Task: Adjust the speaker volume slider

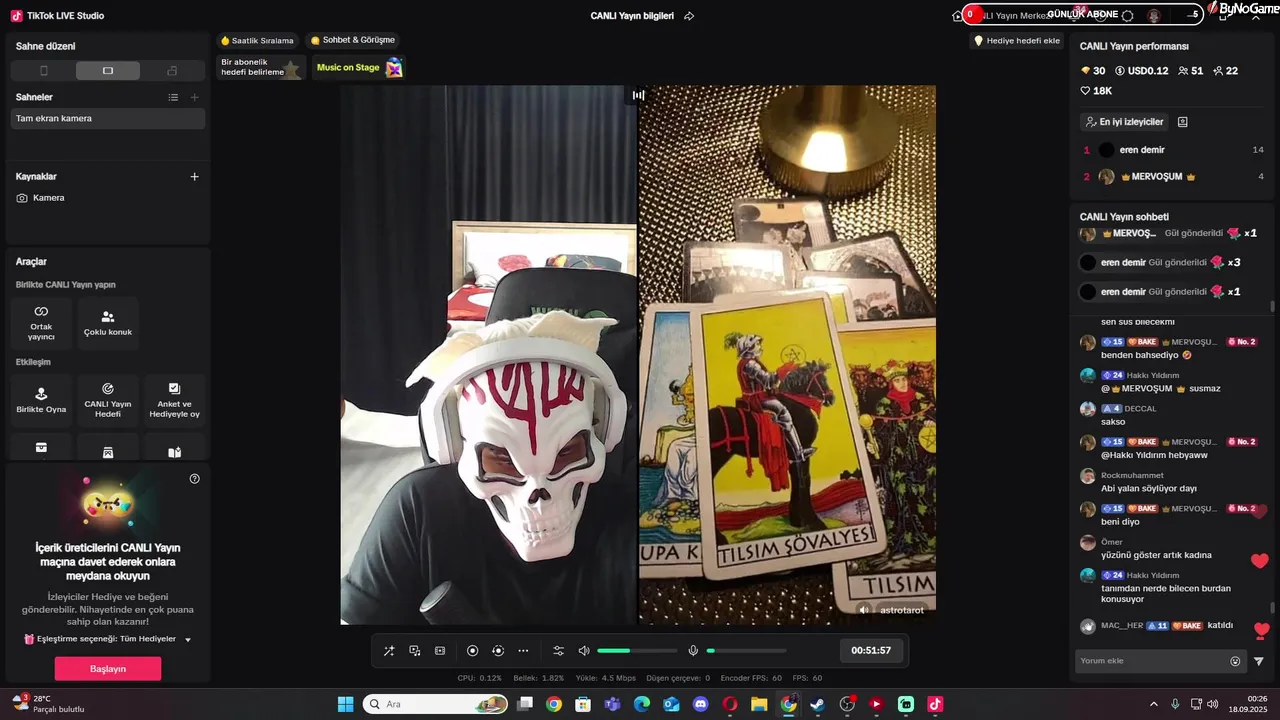Action: click(x=637, y=651)
